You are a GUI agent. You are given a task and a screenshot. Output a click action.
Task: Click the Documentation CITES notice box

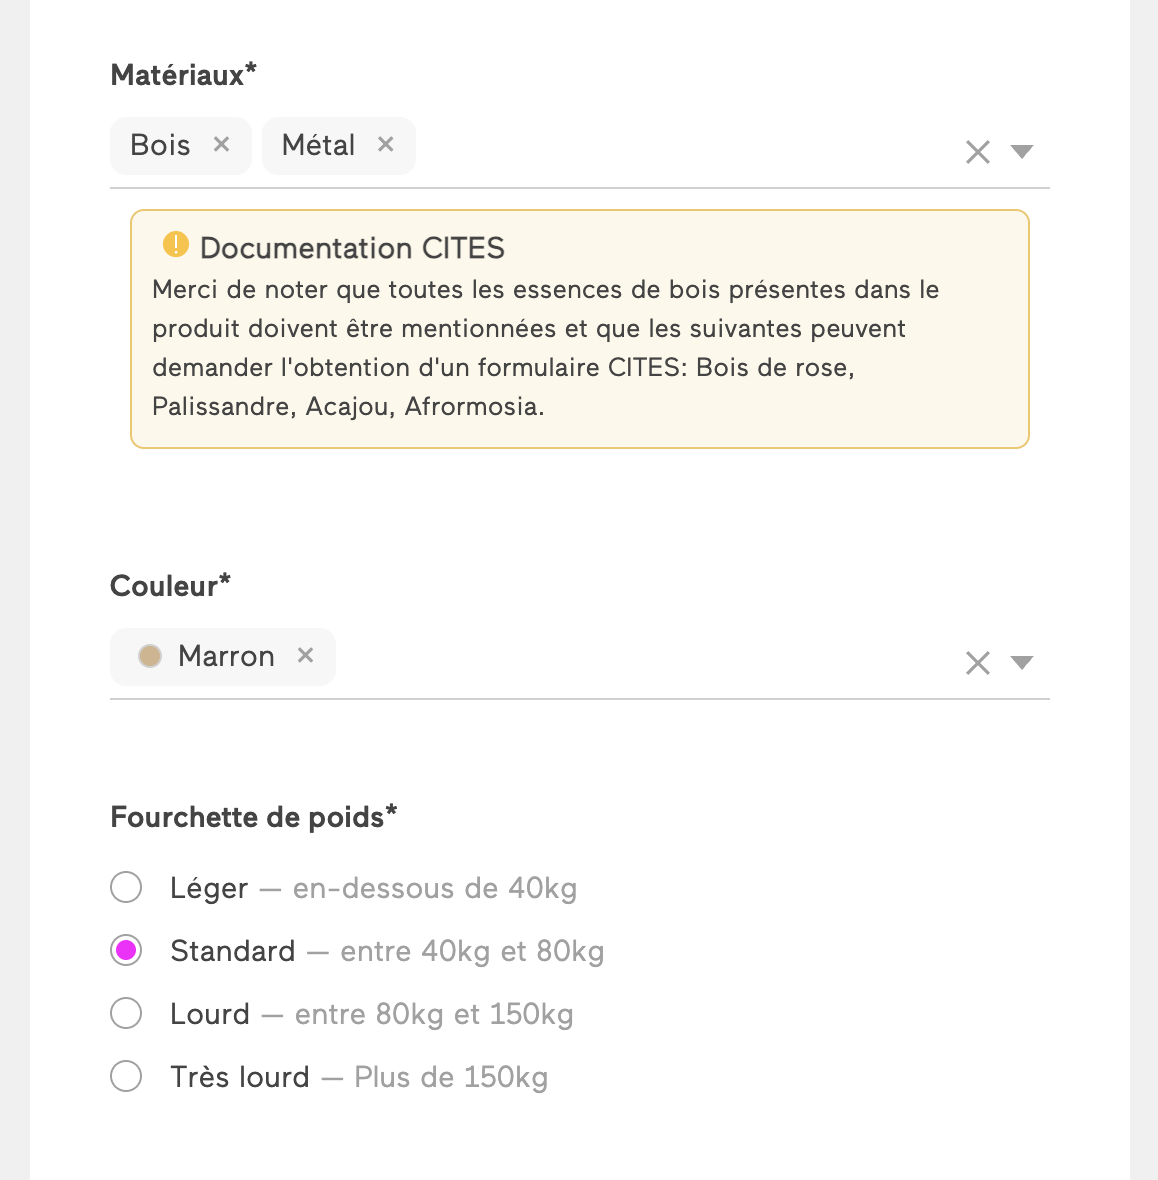(x=579, y=328)
